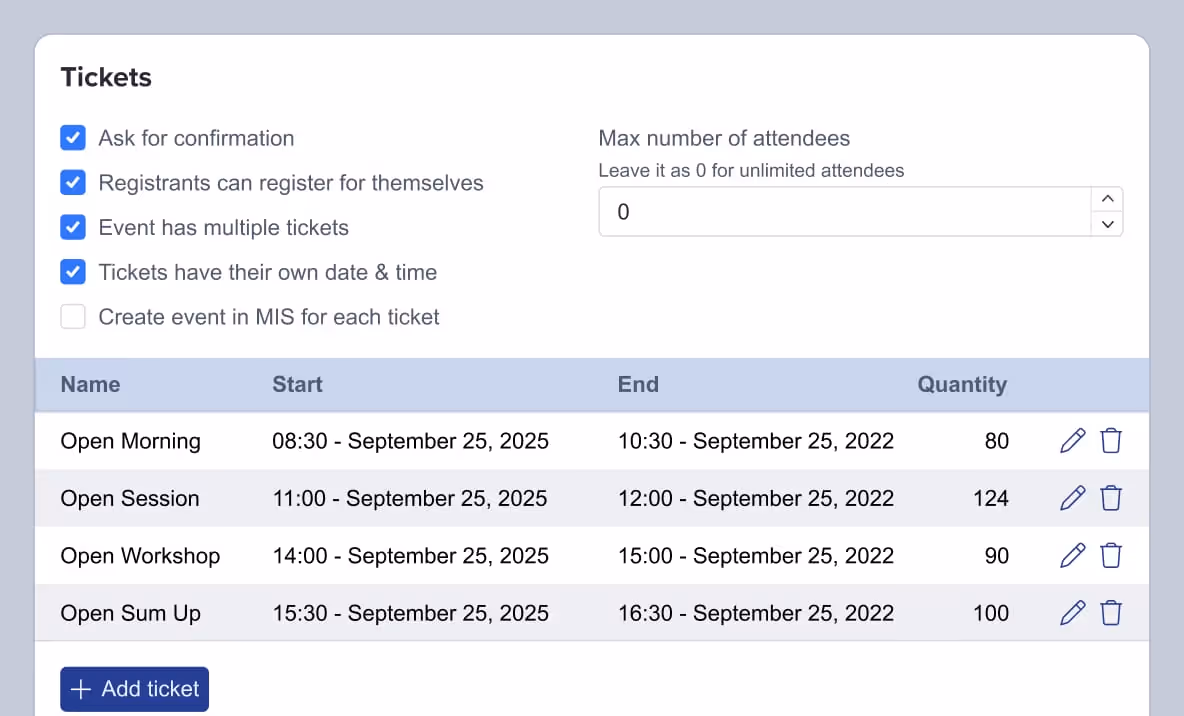Delete the Open Sum Up ticket
Screen dimensions: 1184x716
[x=1110, y=613]
